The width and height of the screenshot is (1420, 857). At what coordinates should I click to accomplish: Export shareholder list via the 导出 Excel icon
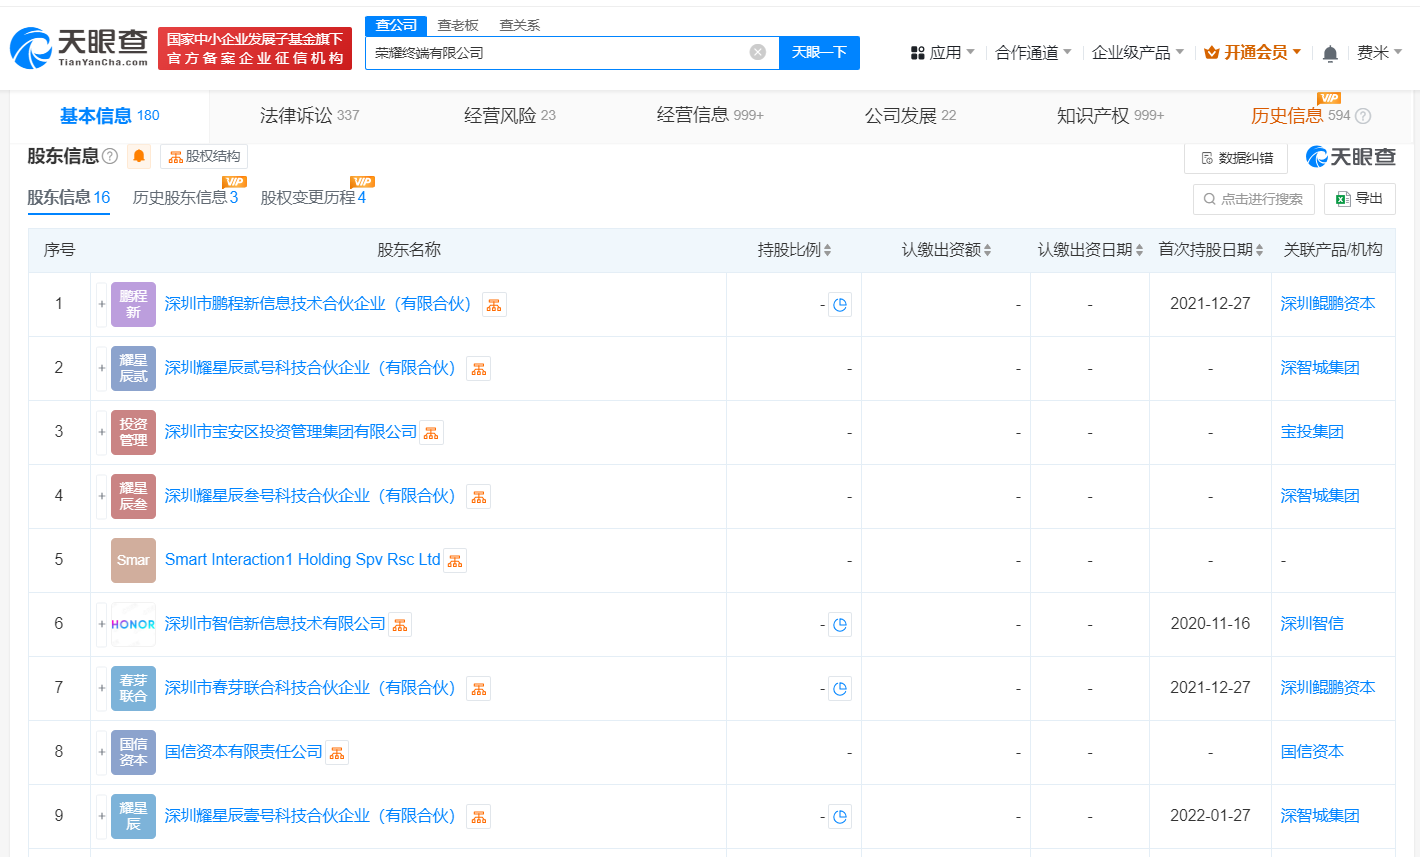tap(1359, 198)
